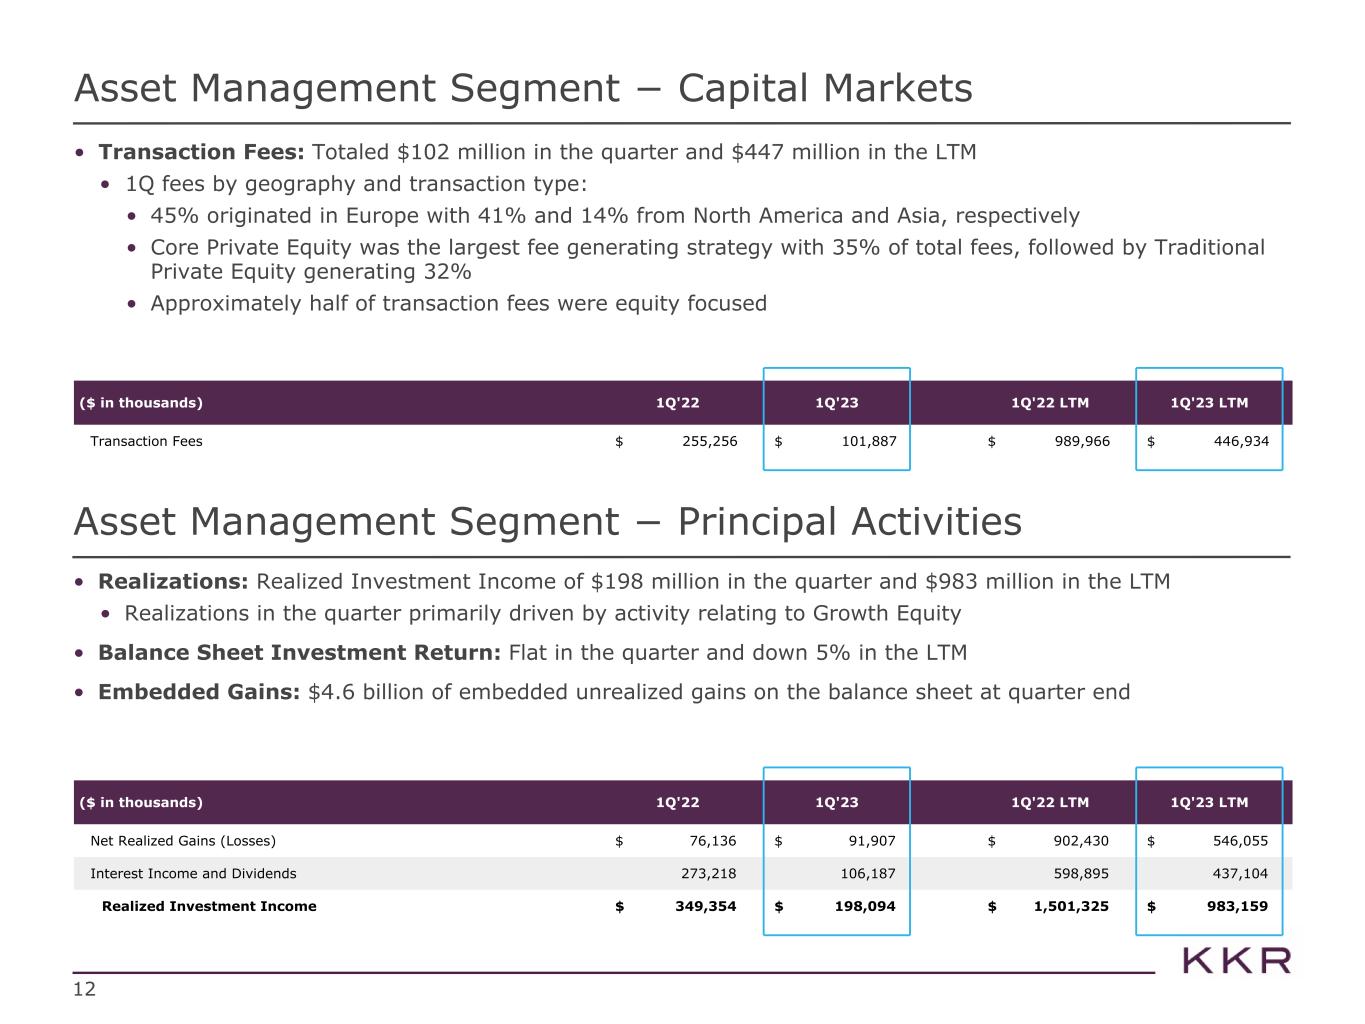Select the 1,501,325 total for 1Q'22 LTM
Image resolution: width=1365 pixels, height=1024 pixels.
[x=1069, y=906]
